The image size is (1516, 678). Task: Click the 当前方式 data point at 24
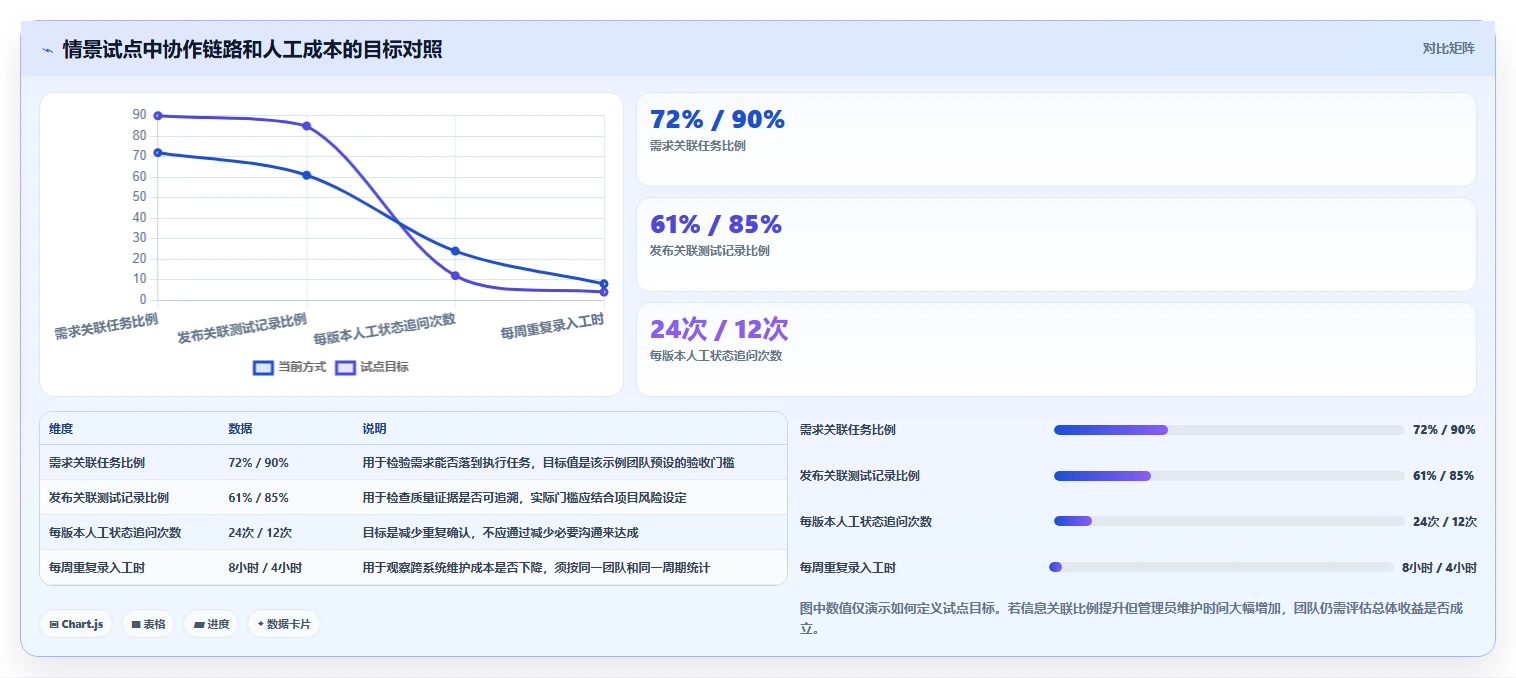tap(455, 251)
